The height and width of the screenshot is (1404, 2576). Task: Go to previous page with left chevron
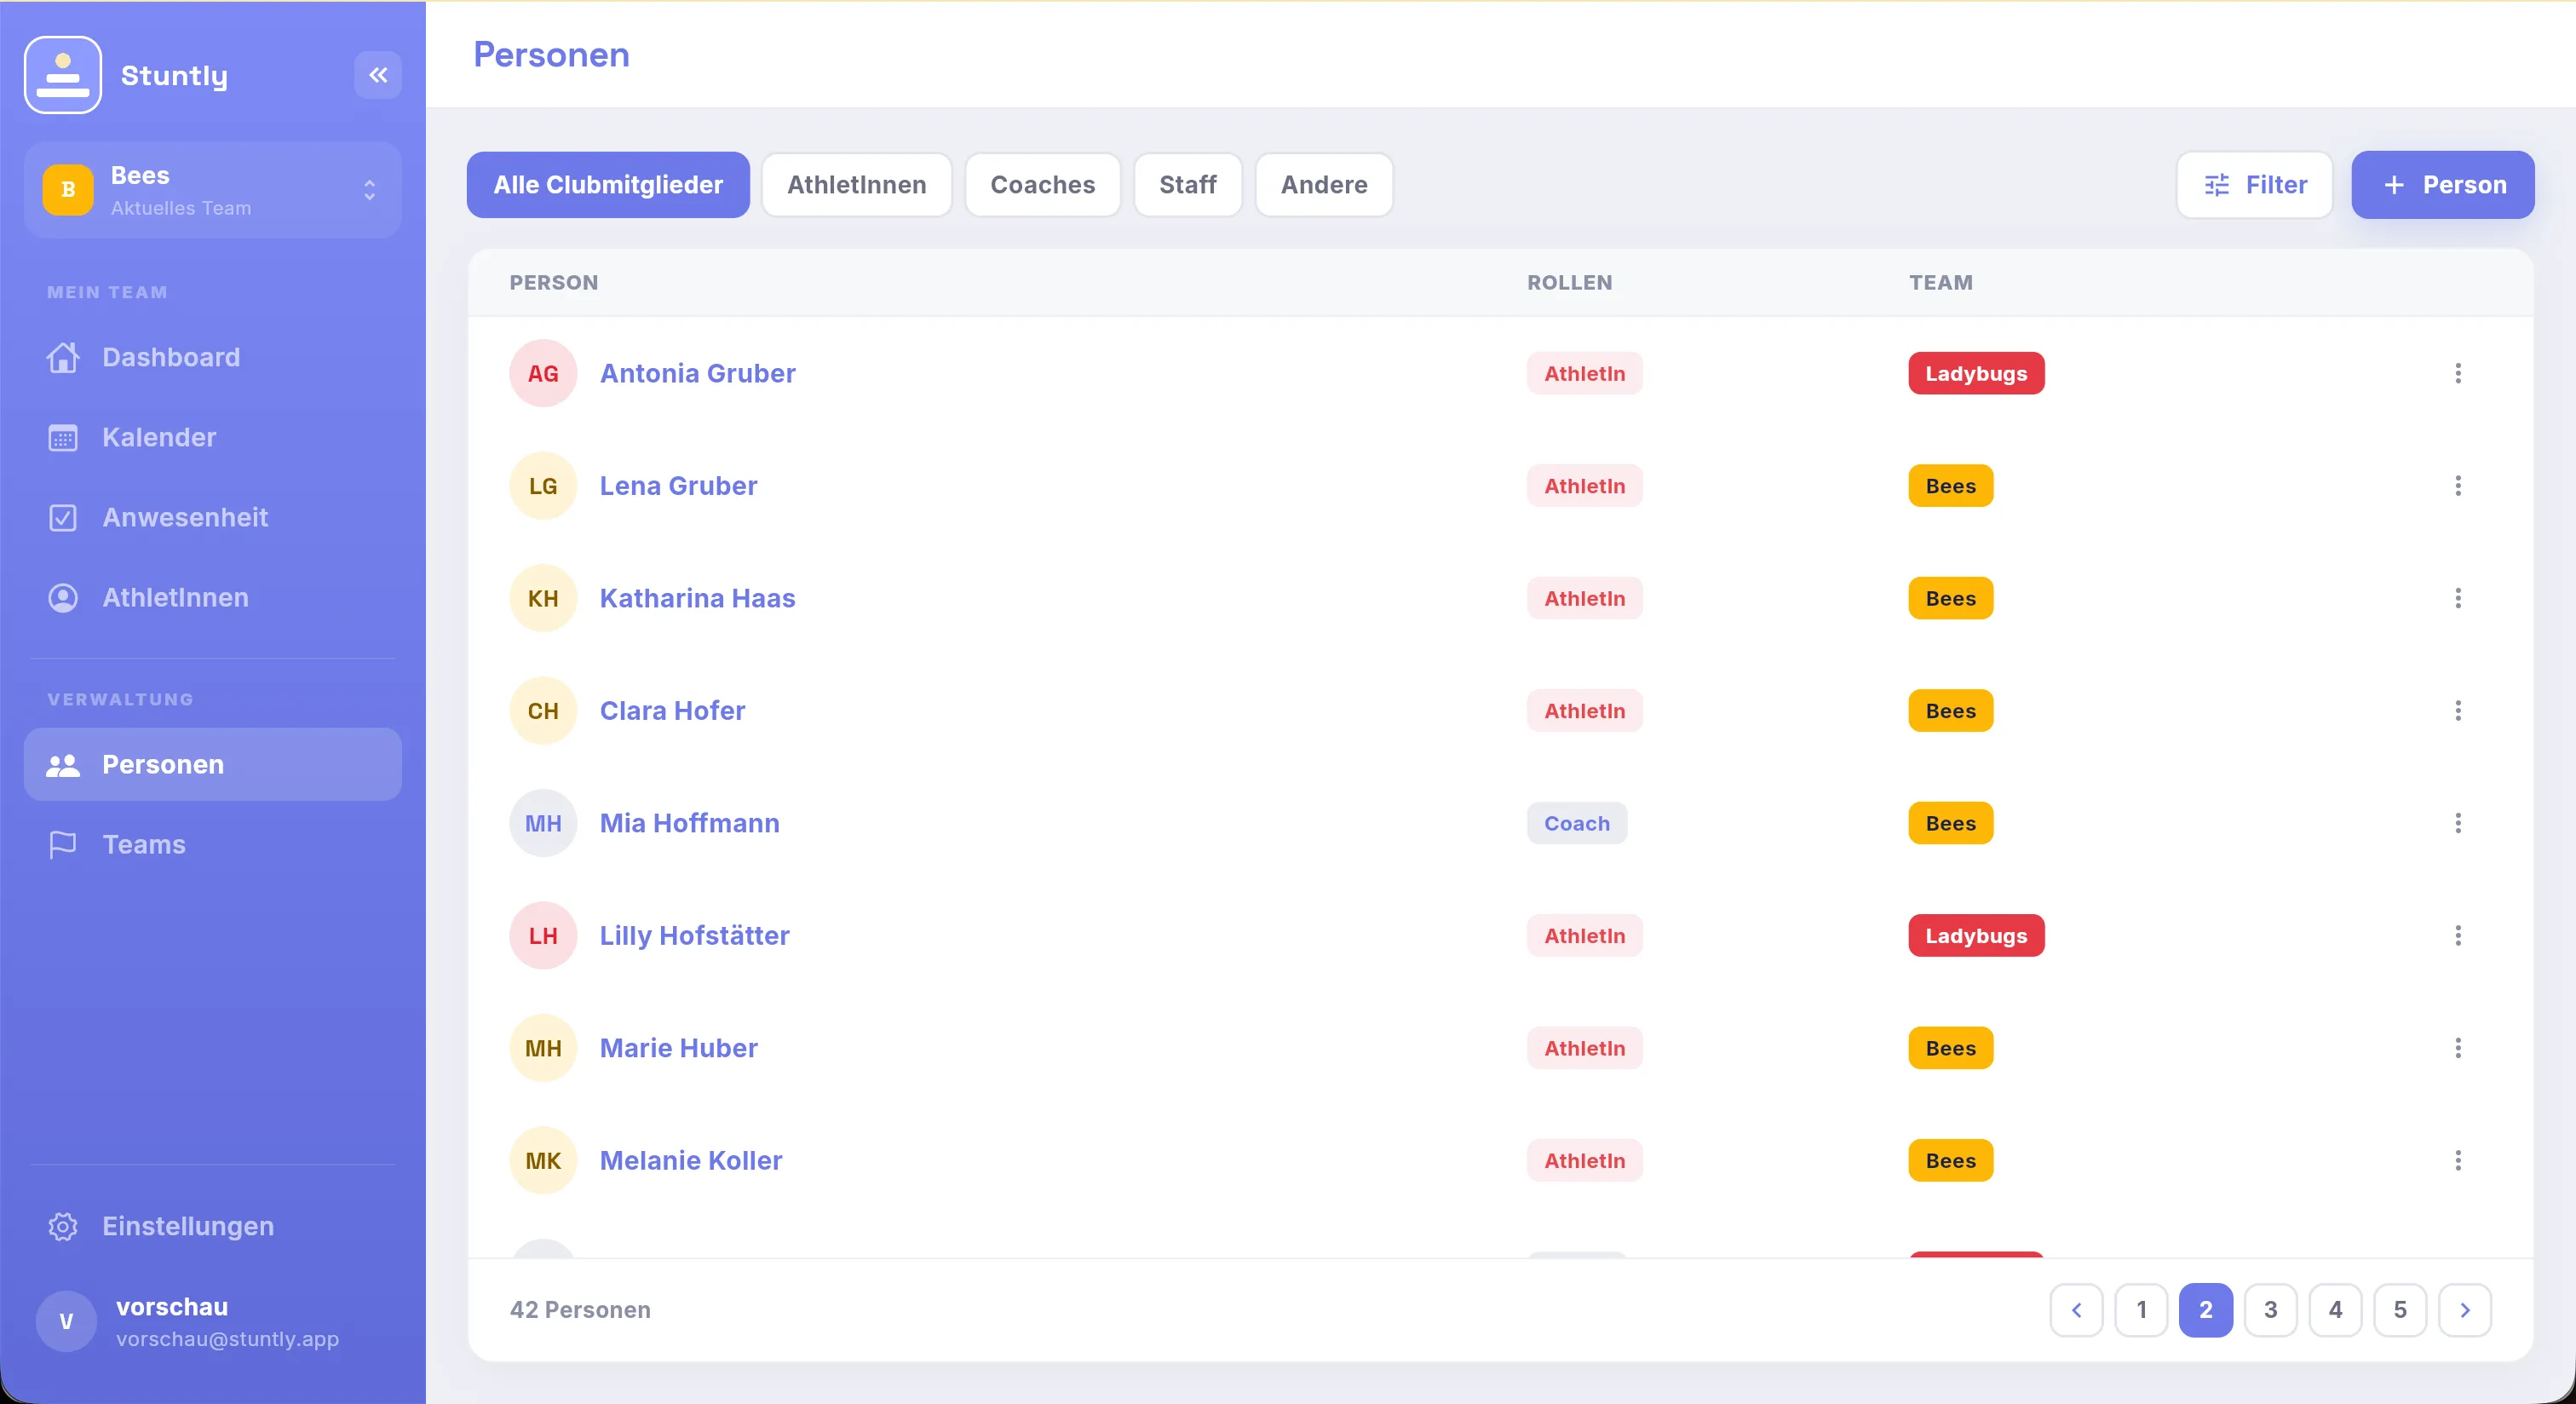click(x=2076, y=1310)
